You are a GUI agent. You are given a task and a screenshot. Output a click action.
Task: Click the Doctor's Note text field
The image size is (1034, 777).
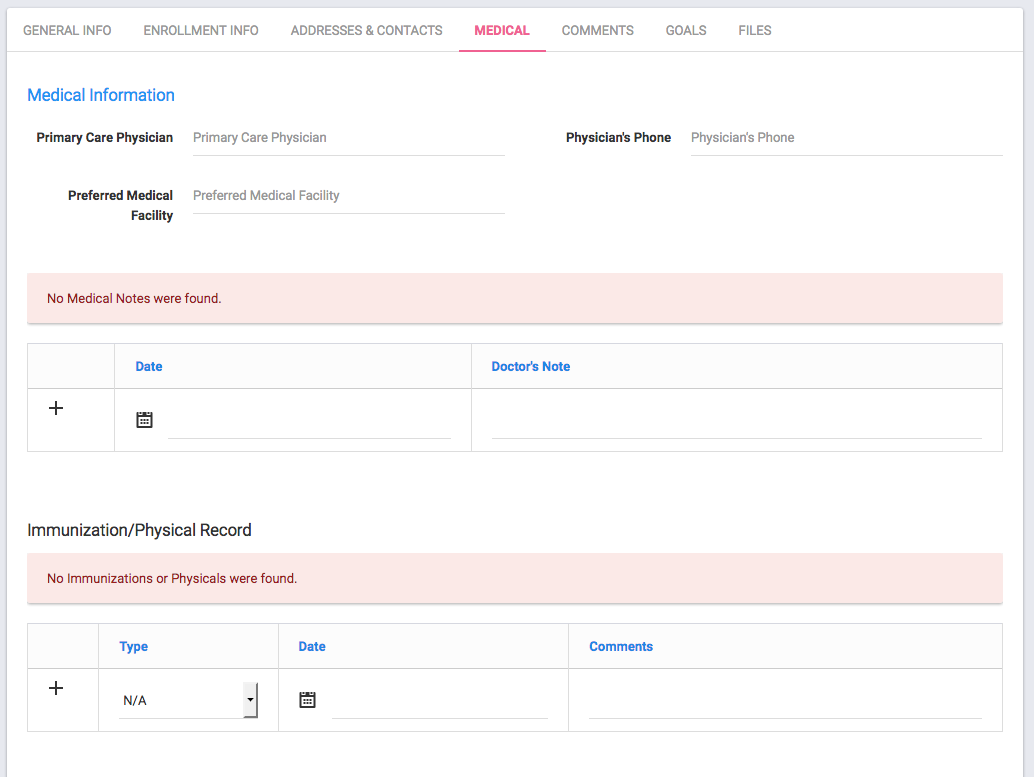point(736,424)
